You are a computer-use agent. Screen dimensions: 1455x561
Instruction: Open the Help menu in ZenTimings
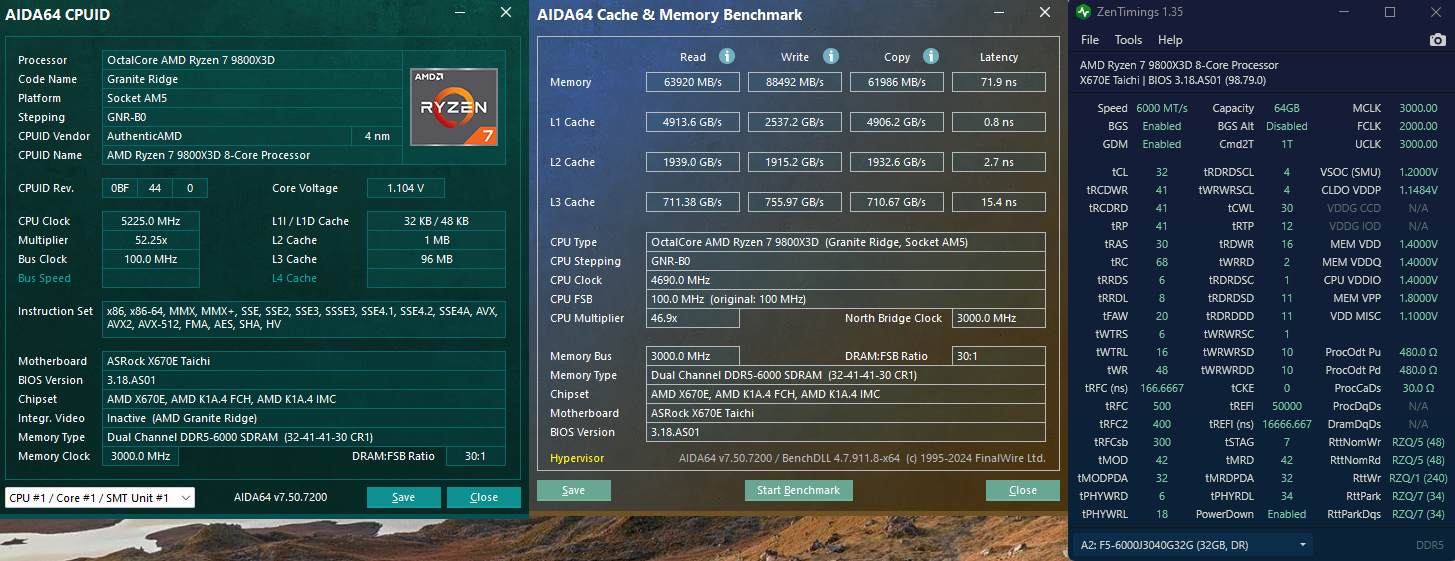(1170, 40)
